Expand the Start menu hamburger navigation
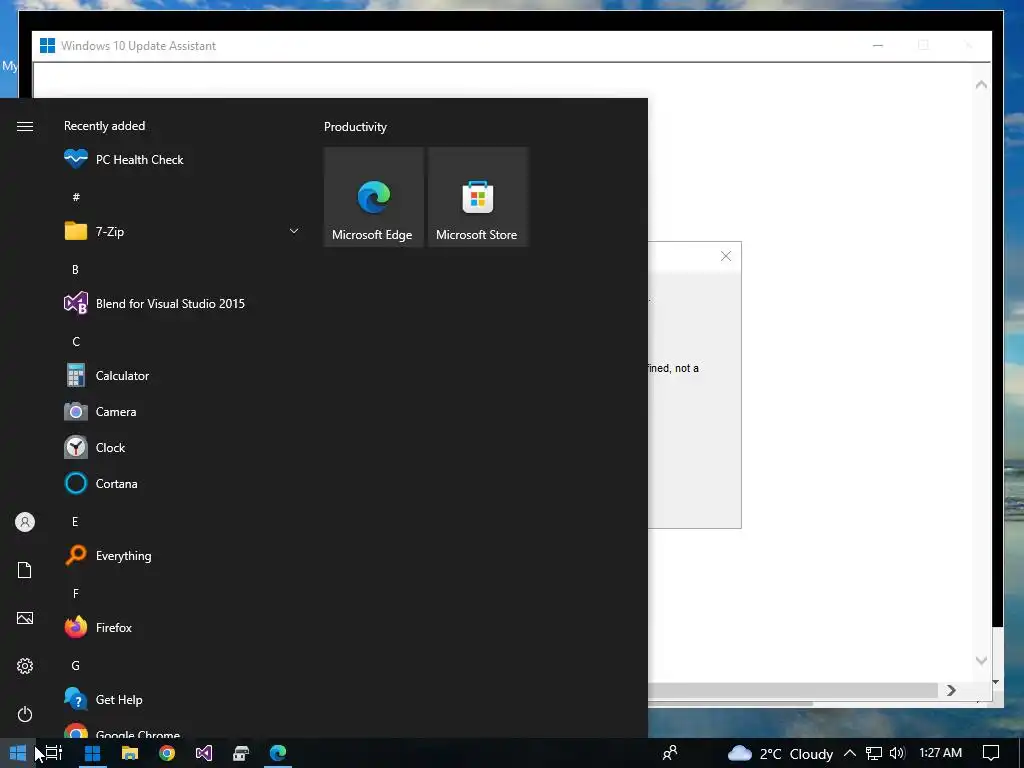Image resolution: width=1024 pixels, height=768 pixels. (25, 126)
